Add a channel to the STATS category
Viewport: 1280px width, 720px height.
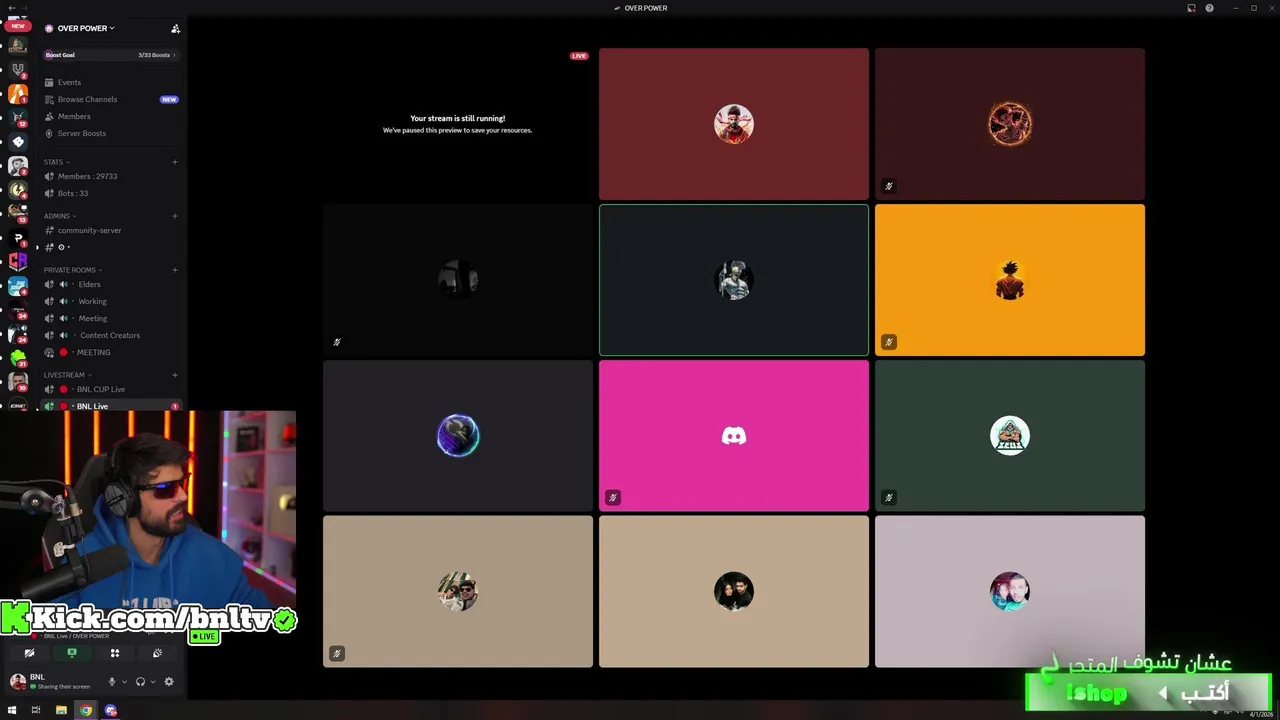click(175, 161)
